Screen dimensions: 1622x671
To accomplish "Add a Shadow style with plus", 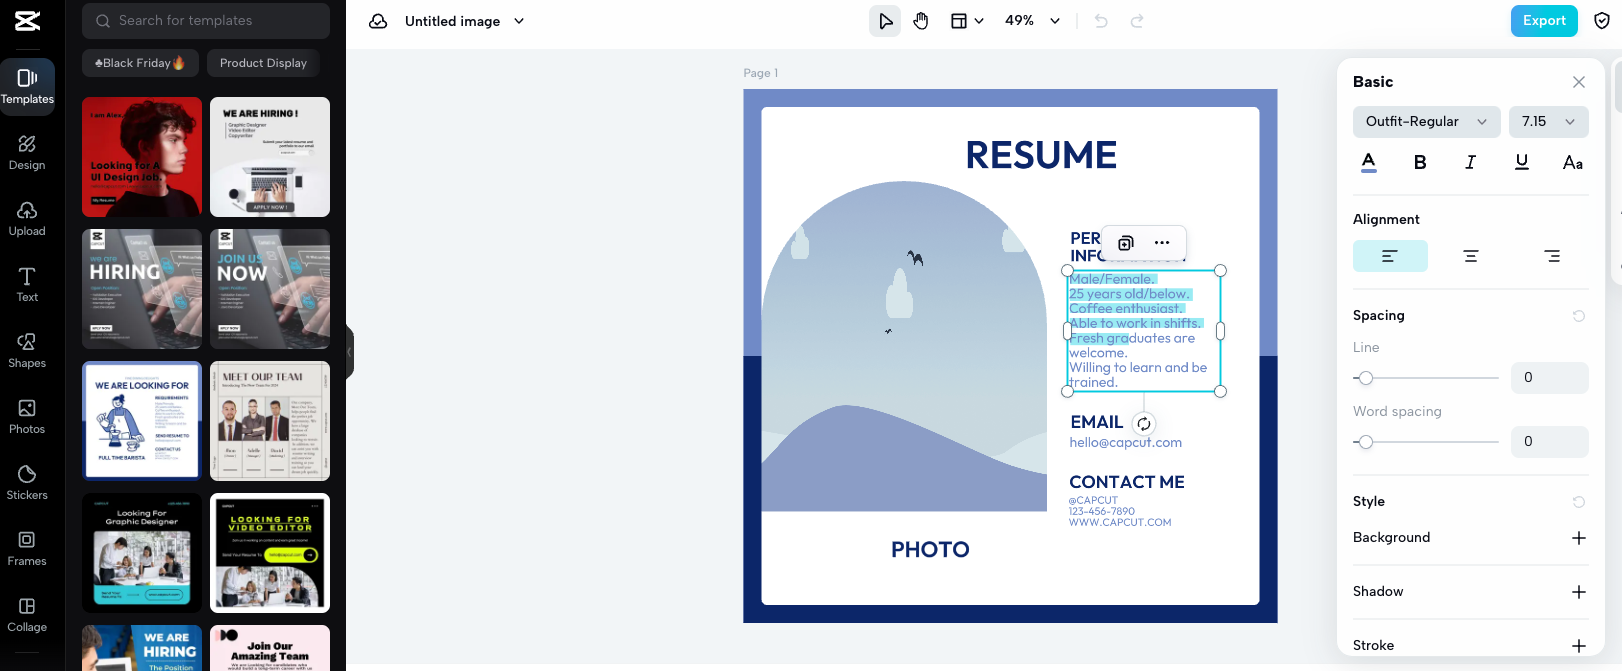I will [x=1579, y=592].
